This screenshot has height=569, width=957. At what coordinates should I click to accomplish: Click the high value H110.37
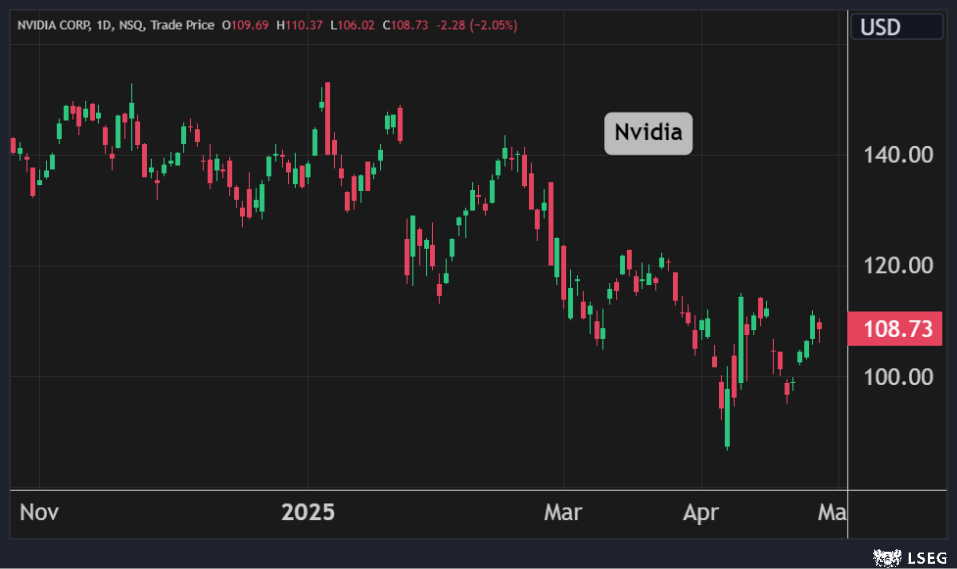pyautogui.click(x=299, y=25)
